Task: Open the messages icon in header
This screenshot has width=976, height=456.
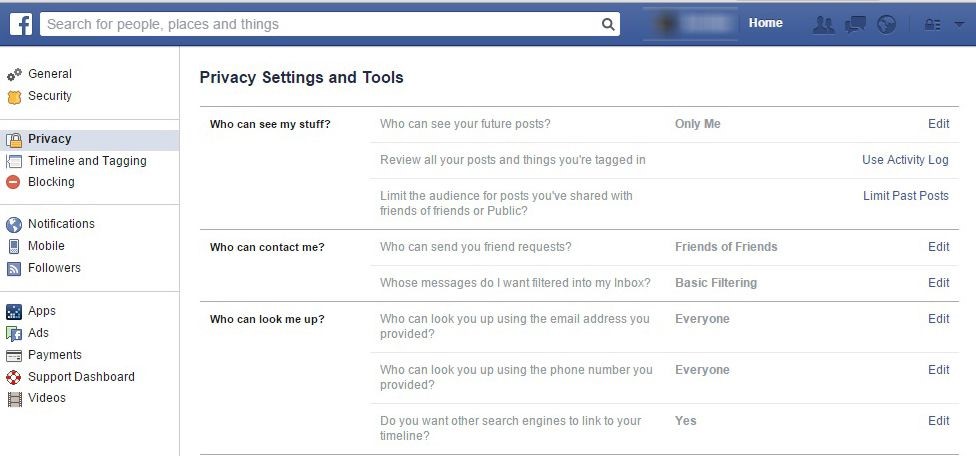Action: [855, 25]
